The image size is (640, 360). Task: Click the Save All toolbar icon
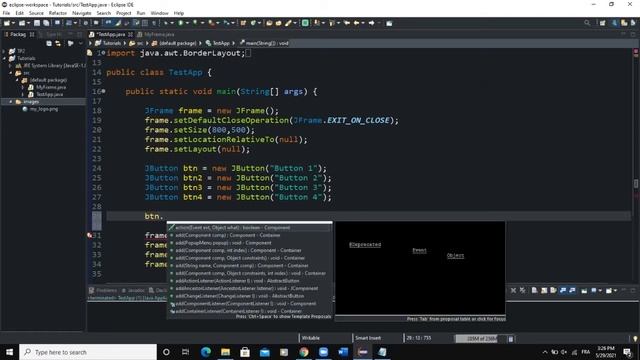46,23
